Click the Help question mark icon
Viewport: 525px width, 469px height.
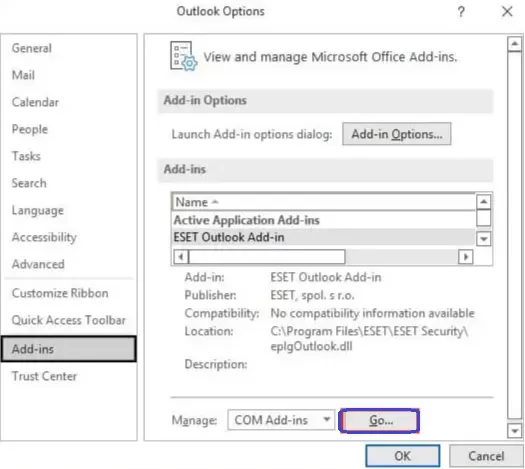(x=461, y=12)
